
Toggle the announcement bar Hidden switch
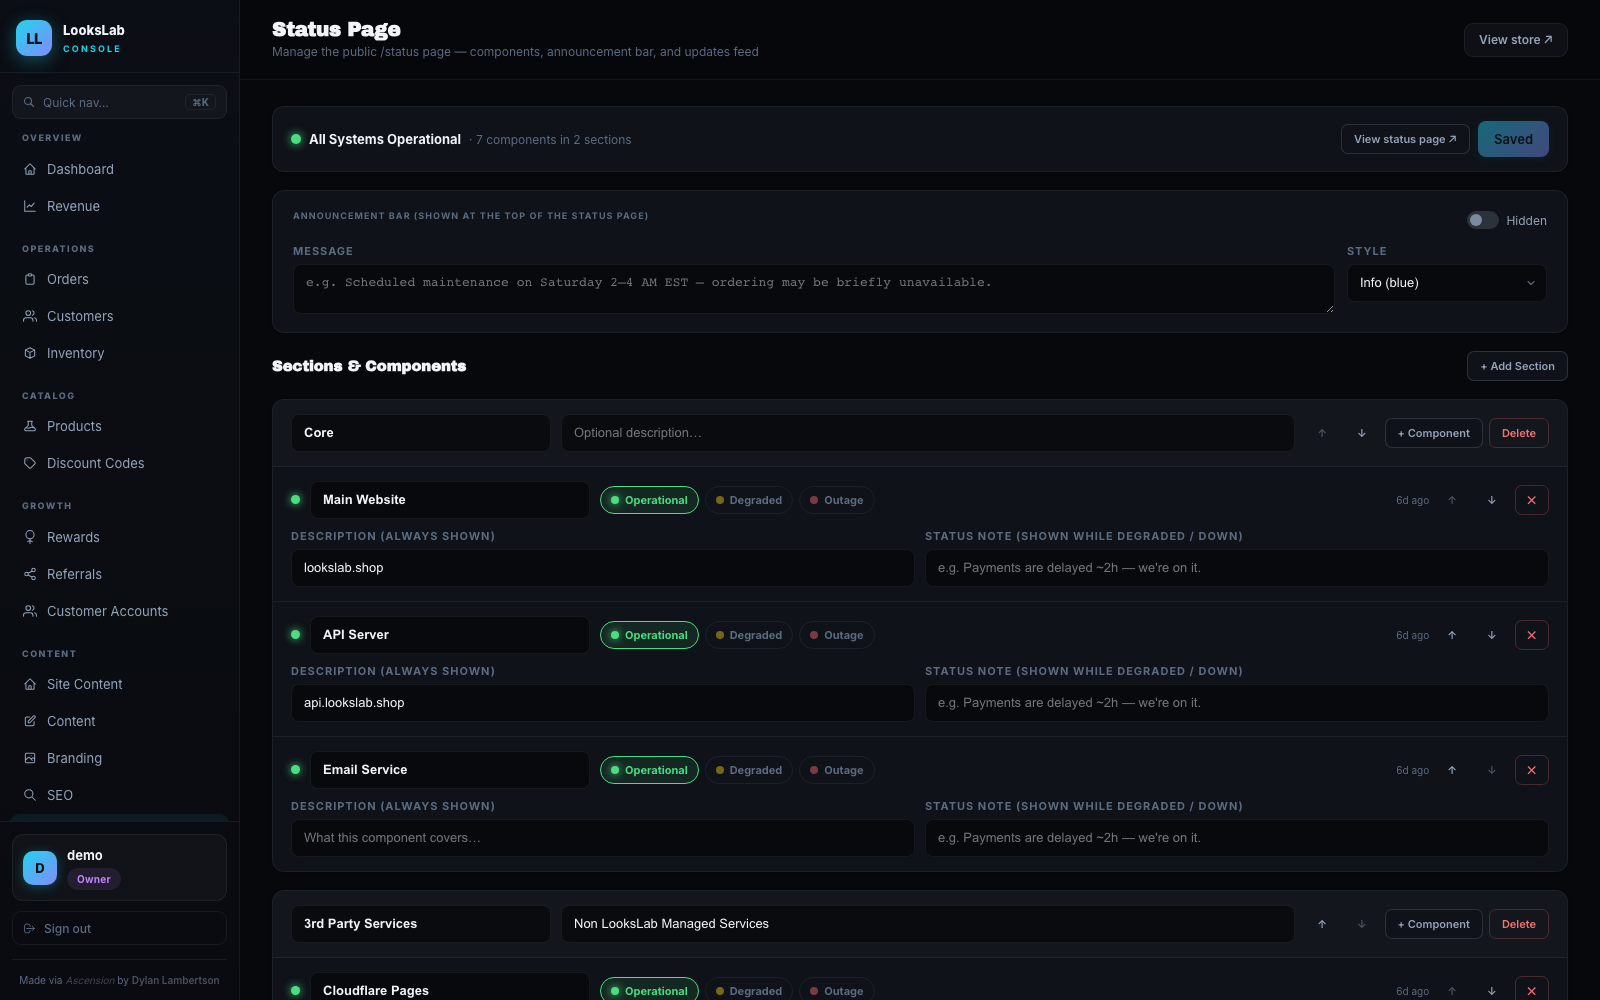tap(1482, 220)
